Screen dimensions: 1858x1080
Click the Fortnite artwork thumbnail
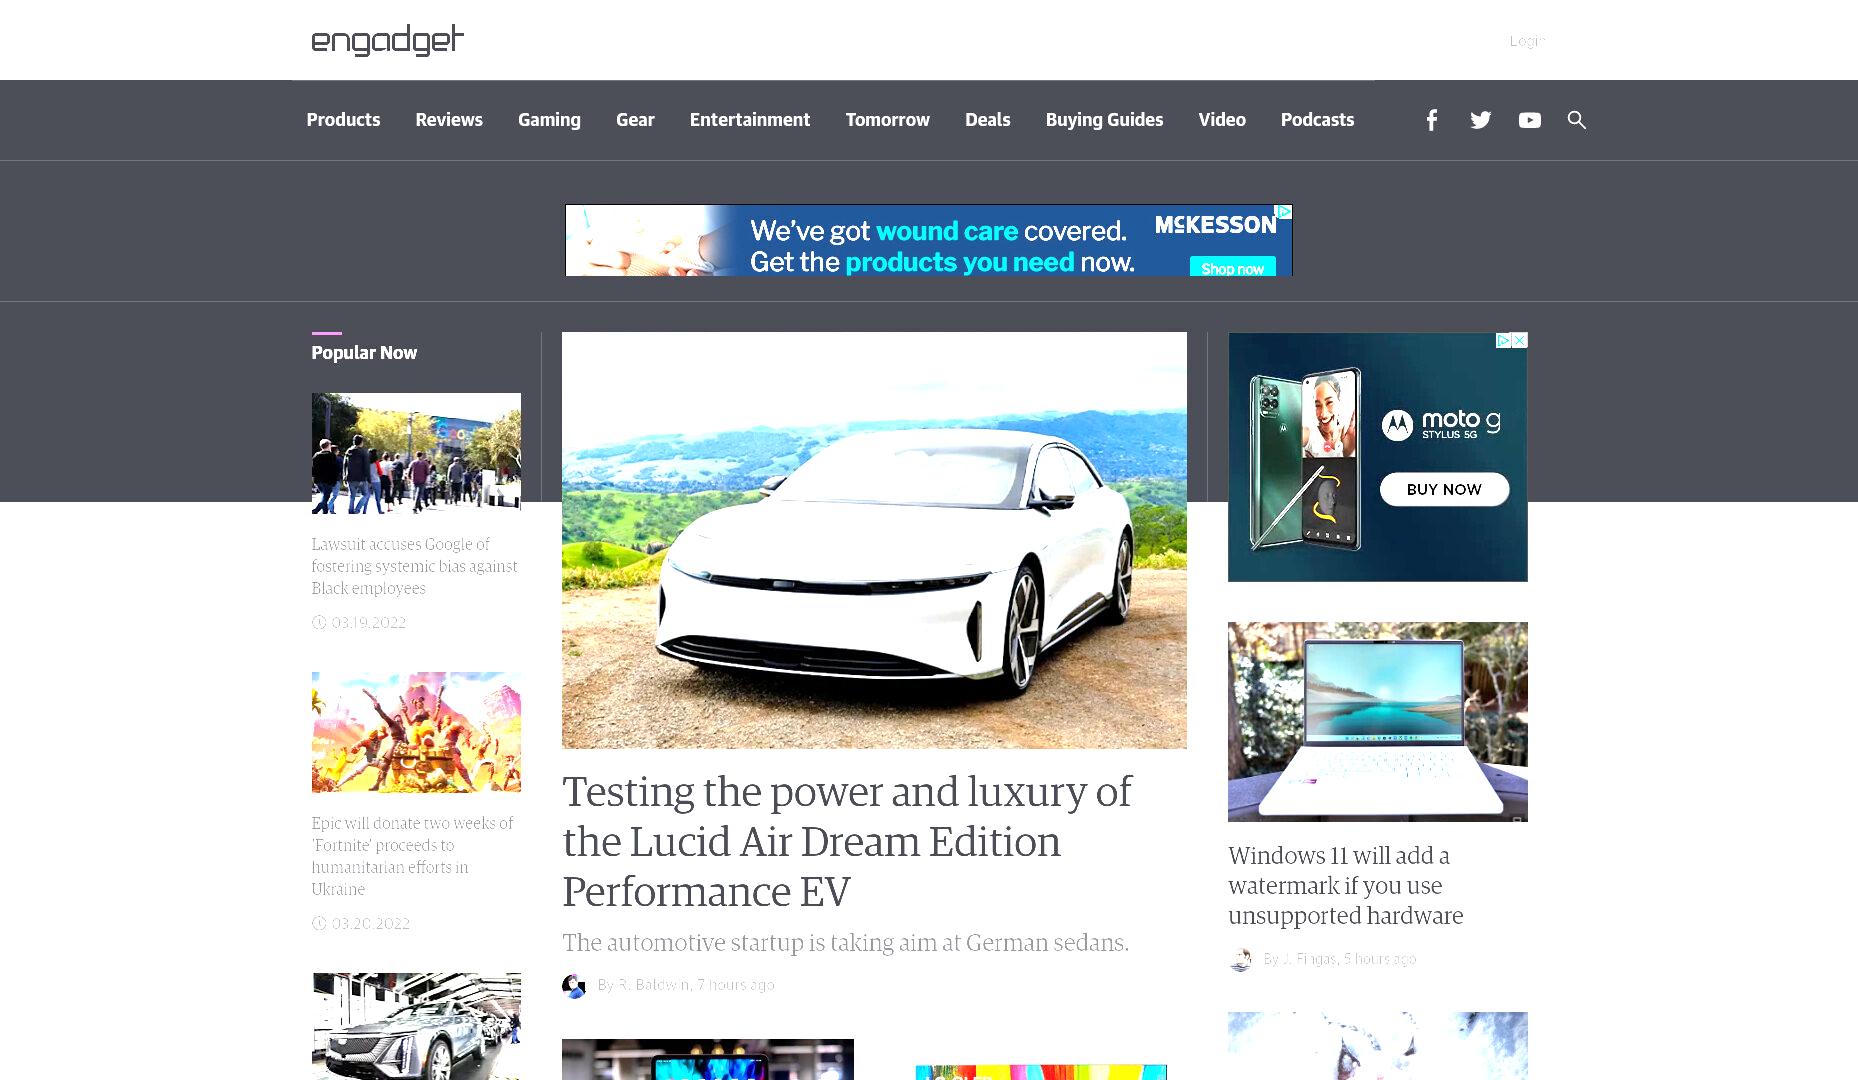coord(416,732)
